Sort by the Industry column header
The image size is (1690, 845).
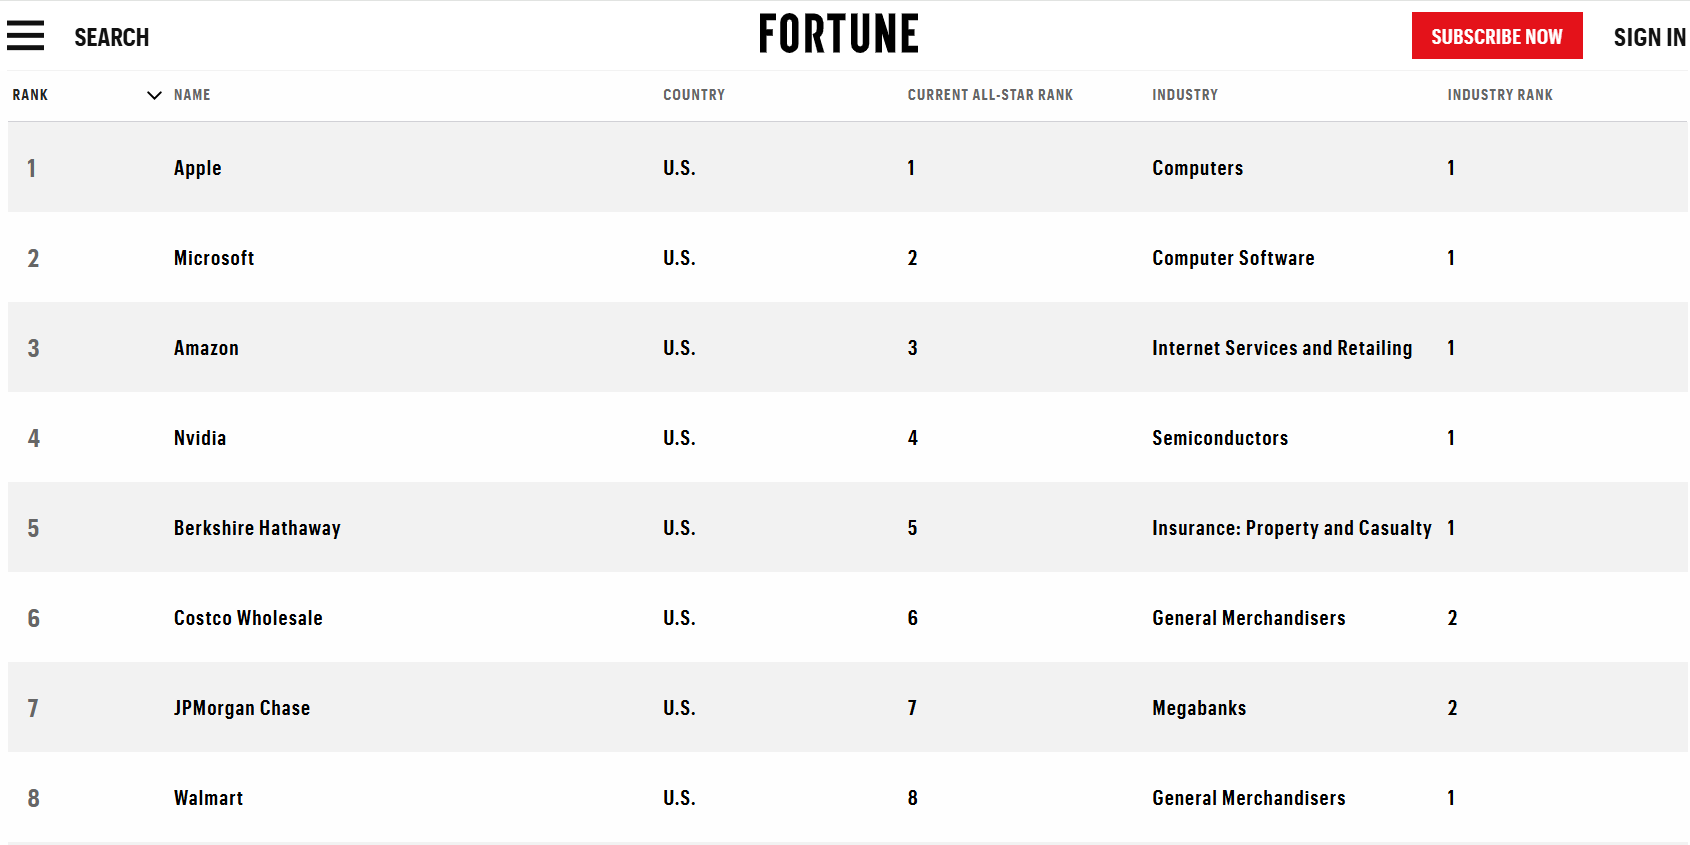pos(1185,95)
